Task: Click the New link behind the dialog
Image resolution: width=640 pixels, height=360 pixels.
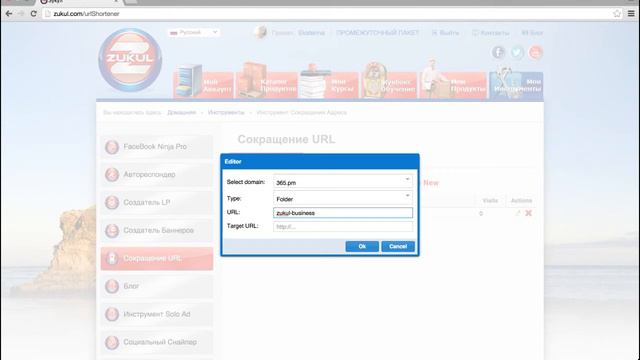Action: click(431, 183)
